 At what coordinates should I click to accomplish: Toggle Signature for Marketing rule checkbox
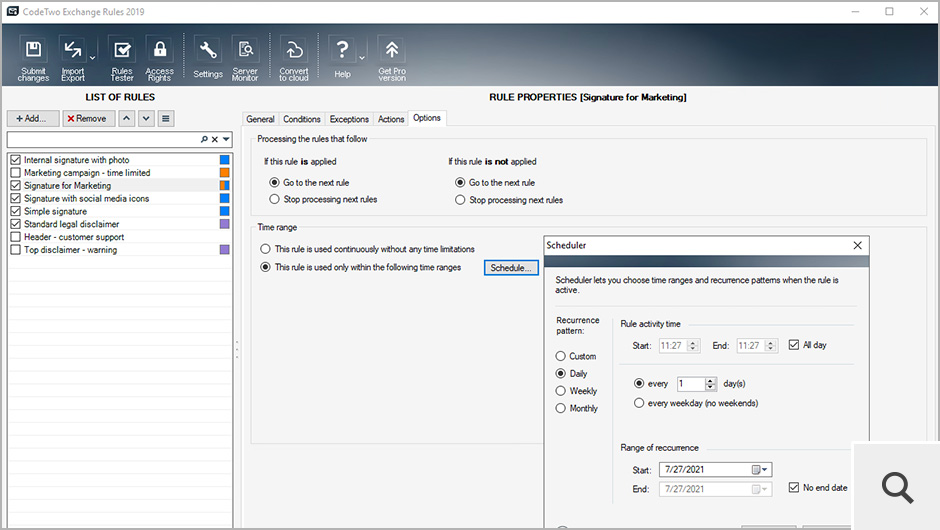click(x=16, y=186)
